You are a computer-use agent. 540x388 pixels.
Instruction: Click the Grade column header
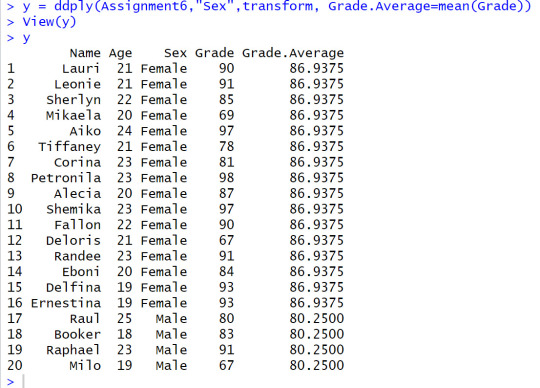pos(214,53)
